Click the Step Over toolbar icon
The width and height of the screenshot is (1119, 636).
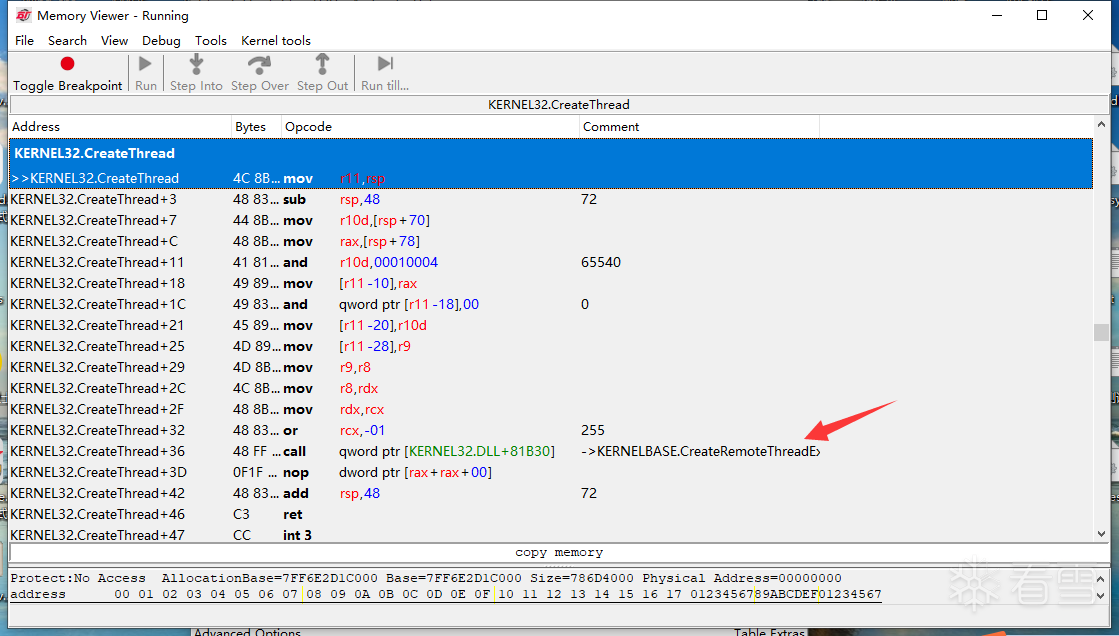259,64
